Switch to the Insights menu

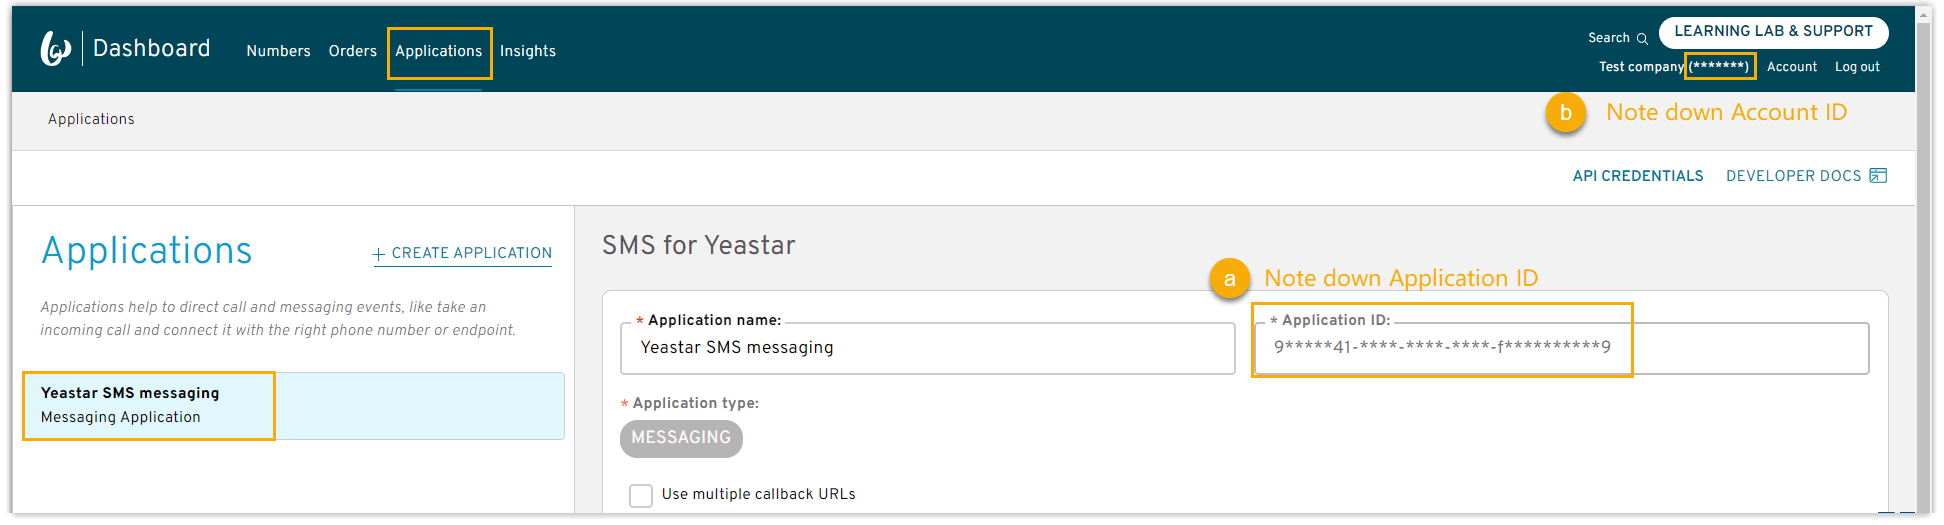click(x=527, y=51)
